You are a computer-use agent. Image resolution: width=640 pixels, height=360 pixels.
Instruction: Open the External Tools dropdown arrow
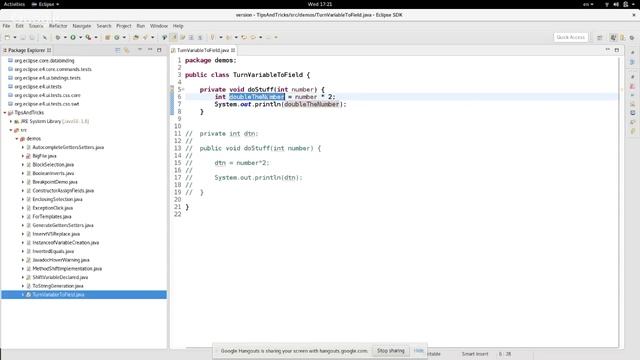96,37
